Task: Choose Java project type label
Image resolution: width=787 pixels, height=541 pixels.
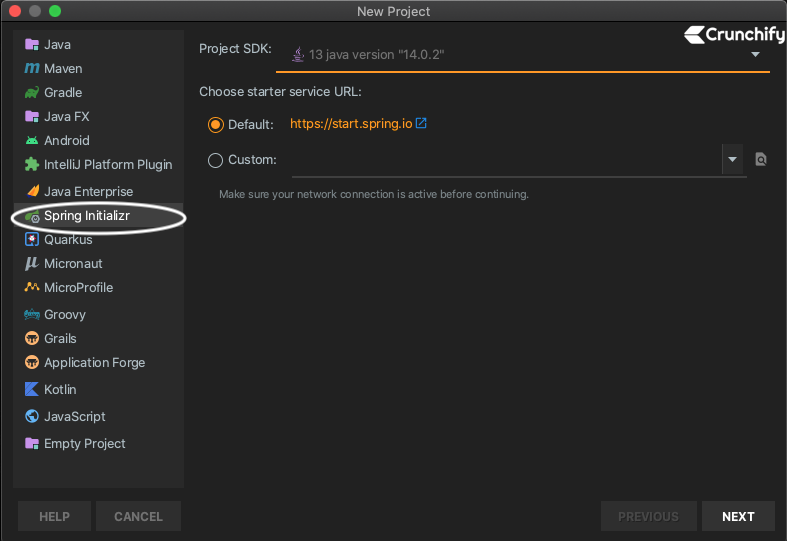Action: [x=57, y=45]
